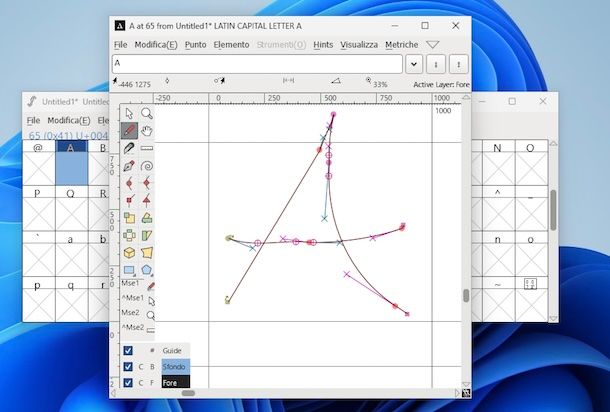Select the 3D rotate cube tool
610x412 pixels.
point(129,252)
